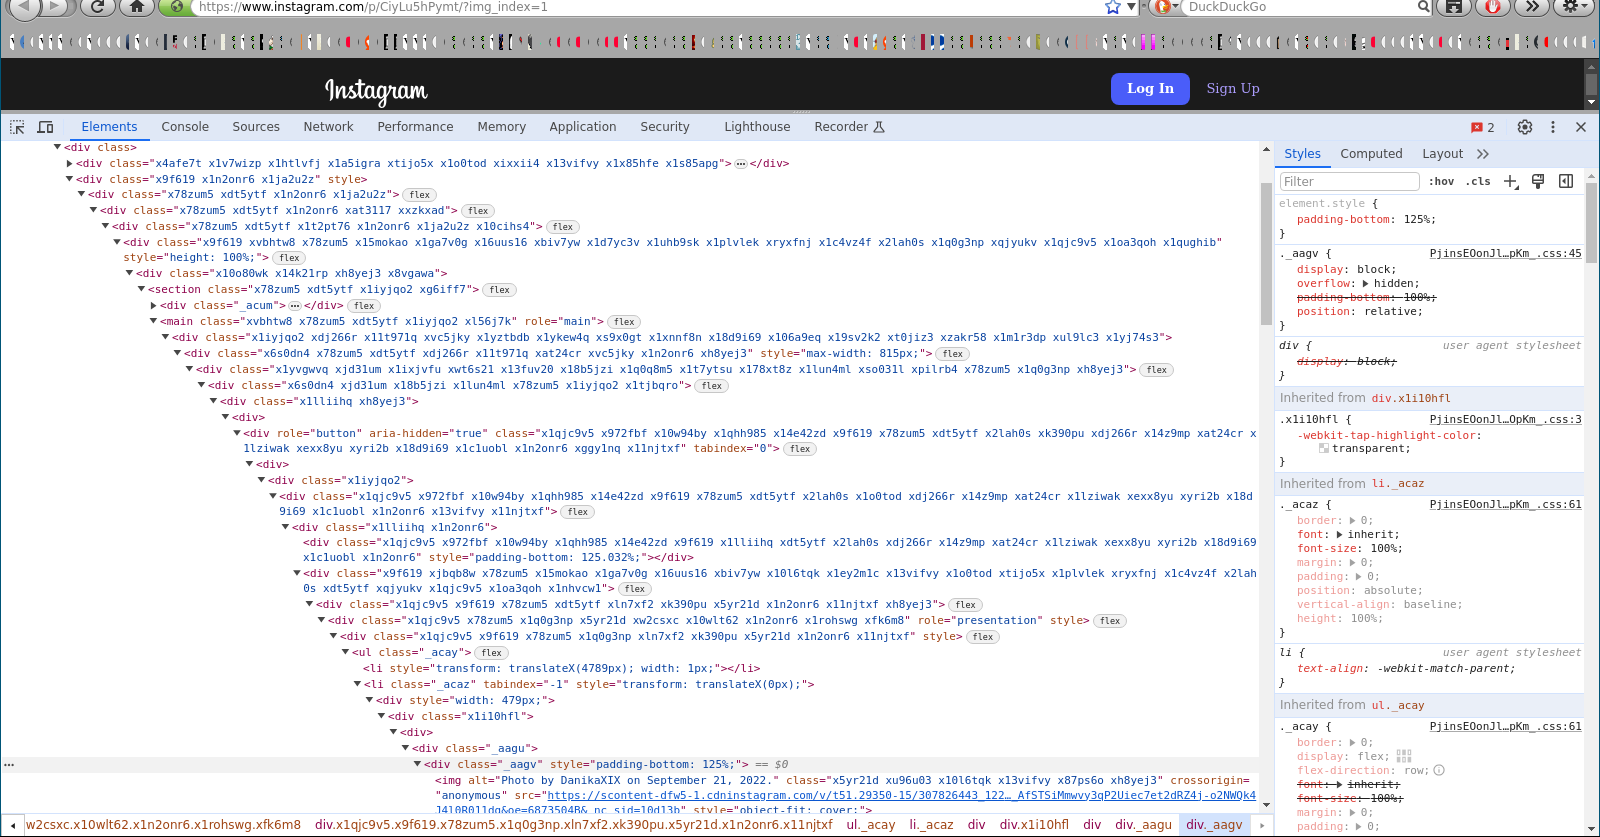This screenshot has height=837, width=1600.
Task: Open the img src cdninstagram URL
Action: click(x=901, y=796)
